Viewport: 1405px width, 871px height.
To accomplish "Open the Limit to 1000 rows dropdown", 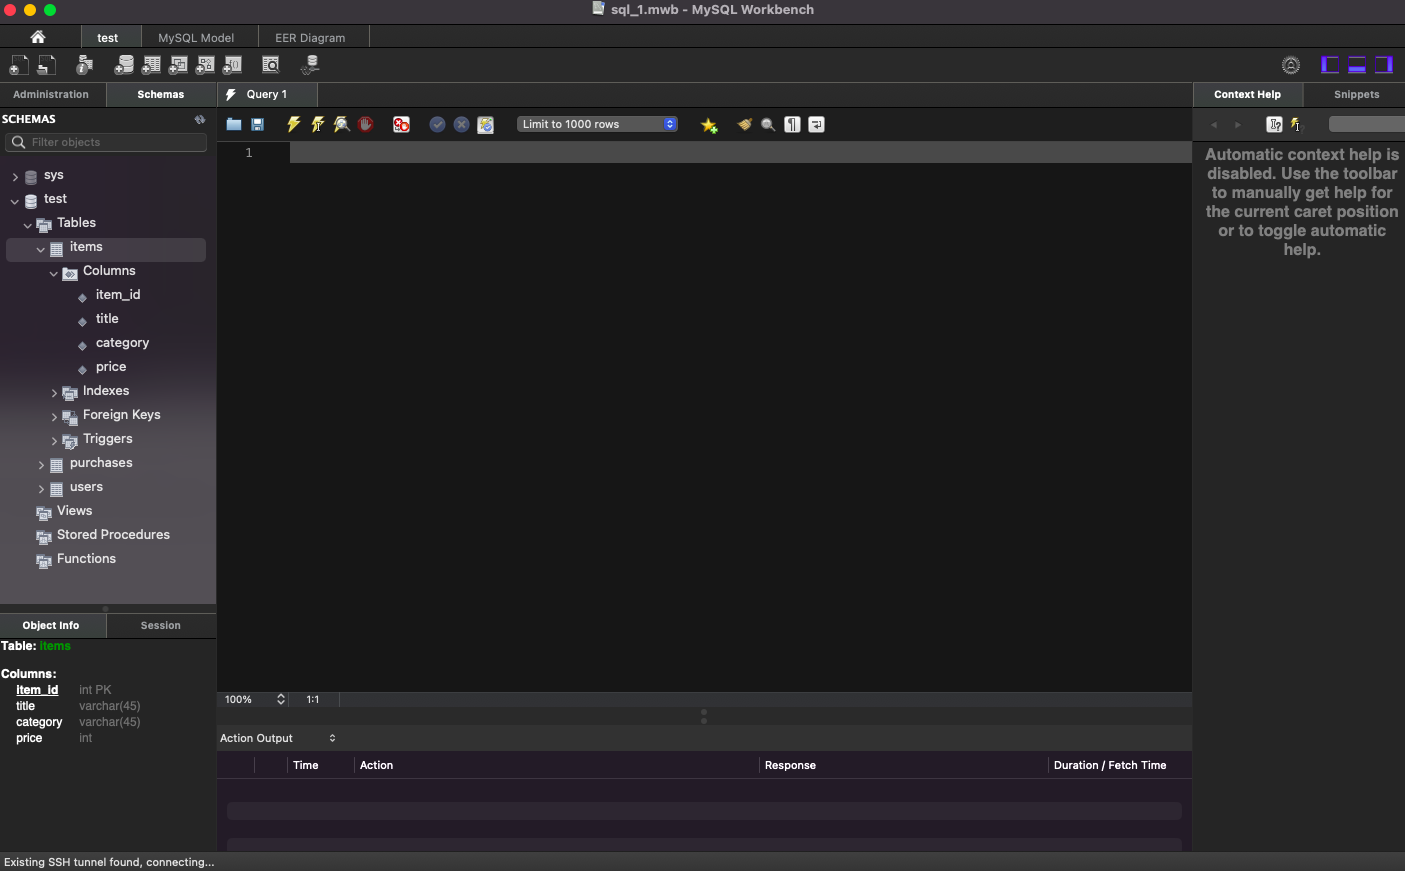I will coord(597,124).
